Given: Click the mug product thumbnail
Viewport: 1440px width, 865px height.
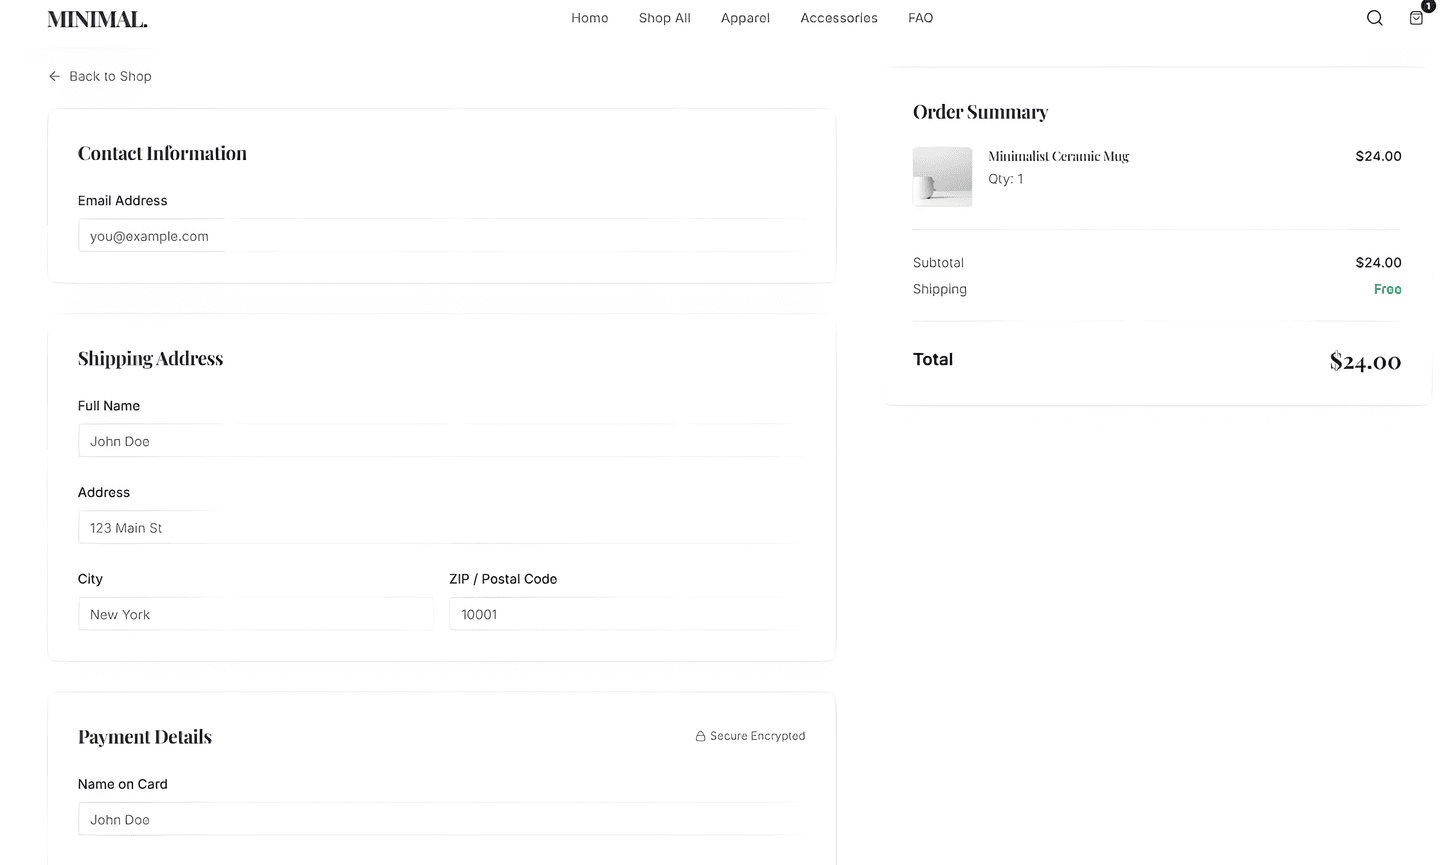Looking at the screenshot, I should click(x=941, y=176).
